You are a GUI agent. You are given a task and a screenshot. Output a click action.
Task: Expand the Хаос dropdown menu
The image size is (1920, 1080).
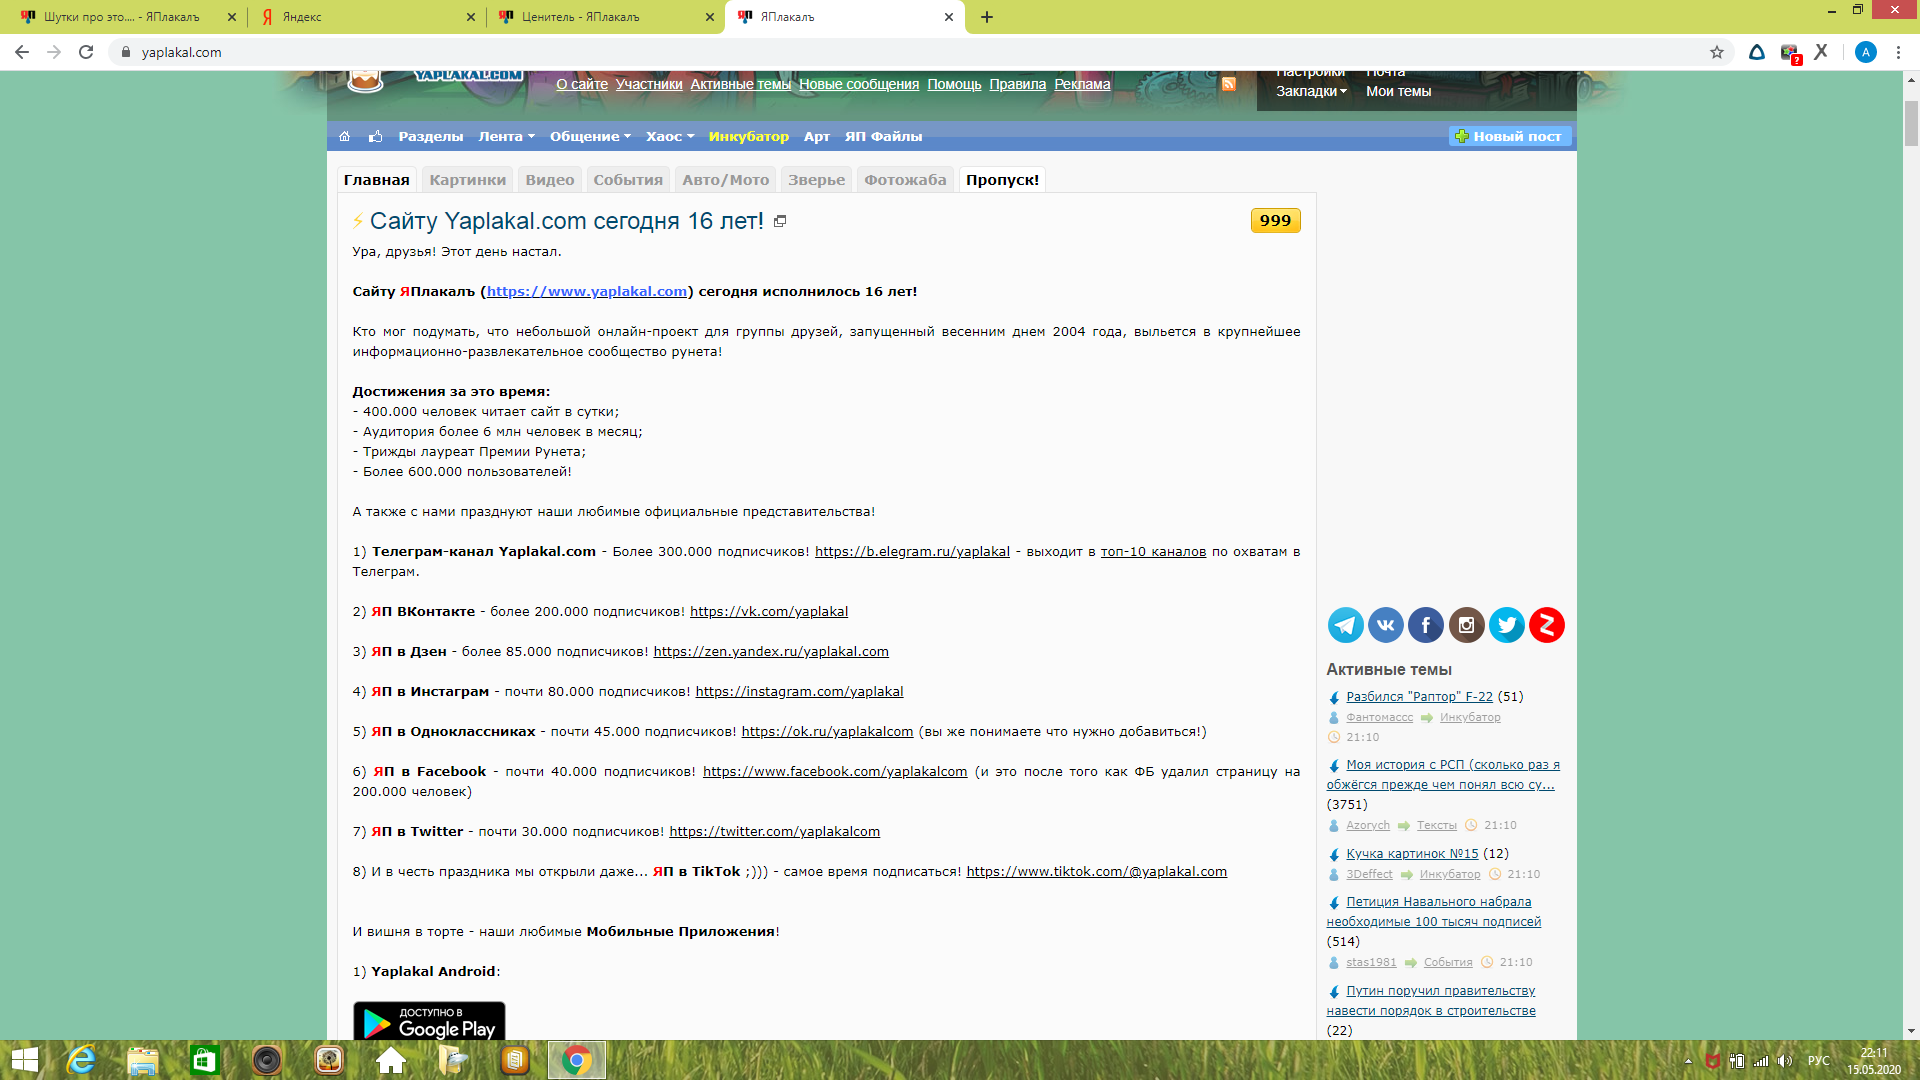(x=670, y=136)
